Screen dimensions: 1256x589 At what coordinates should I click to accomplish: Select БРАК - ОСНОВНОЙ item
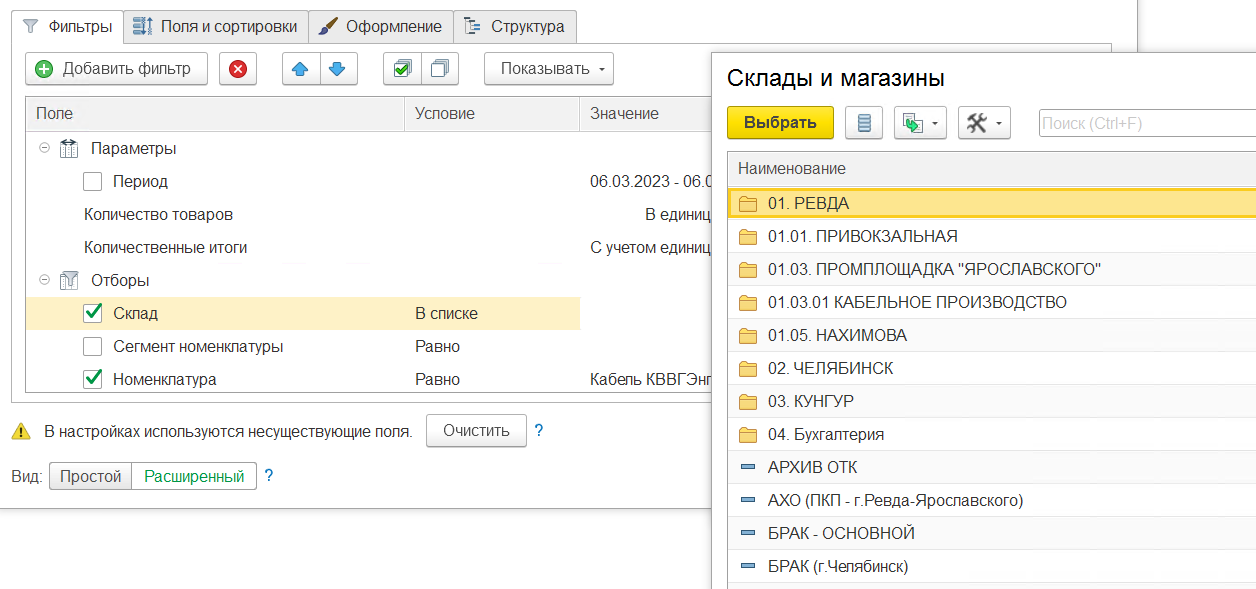[991, 533]
